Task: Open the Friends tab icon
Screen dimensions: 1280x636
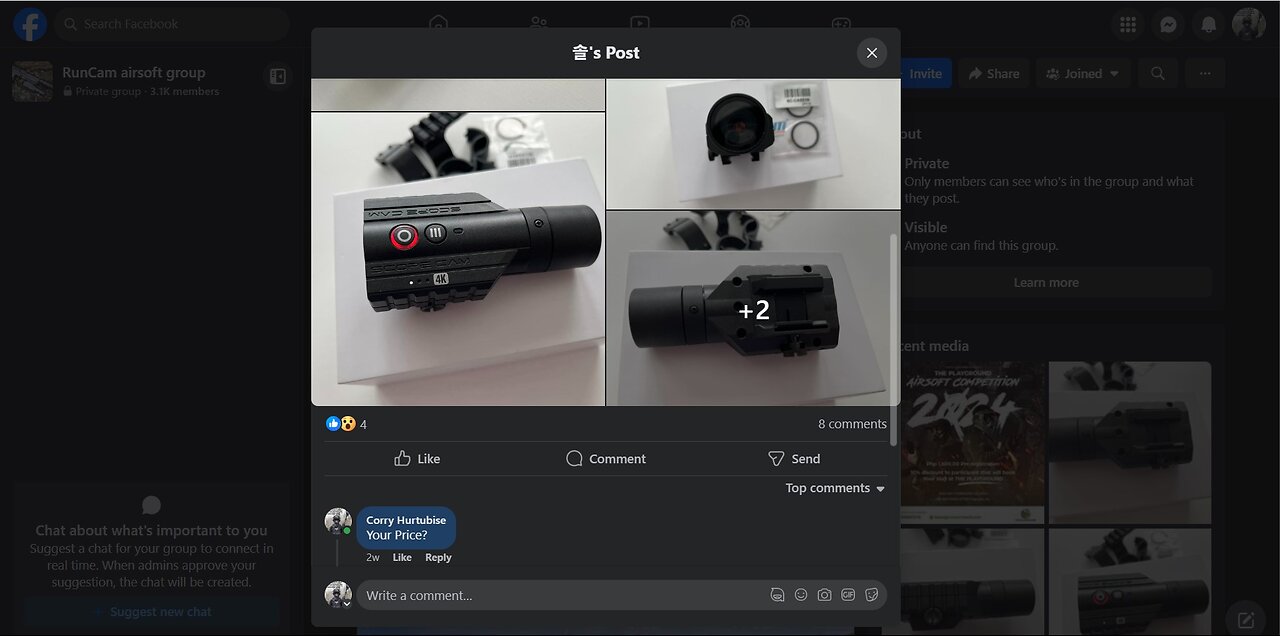Action: point(539,24)
